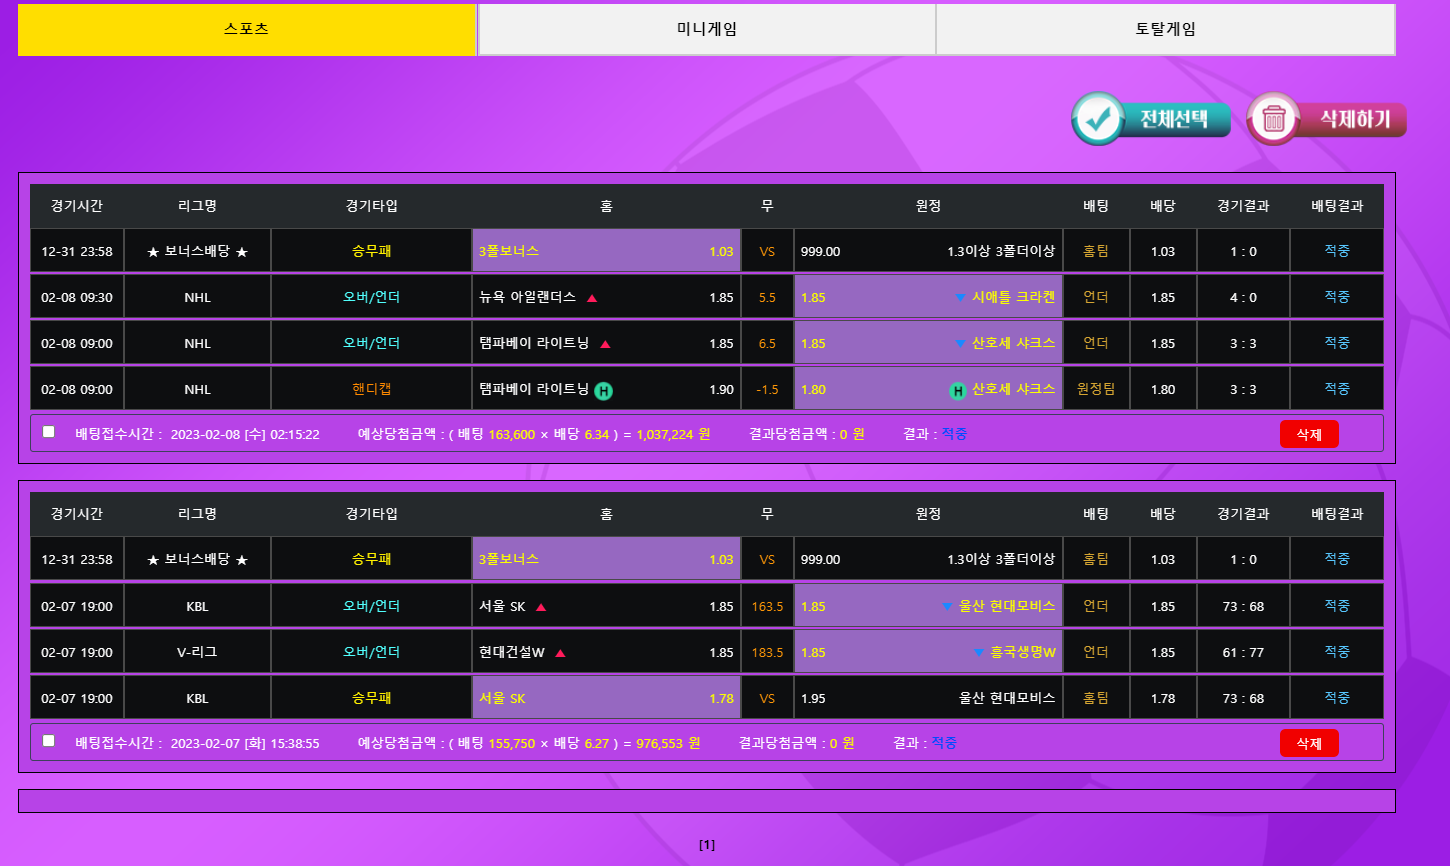Select the 3폴보너스 home cell in first slip

coord(606,251)
